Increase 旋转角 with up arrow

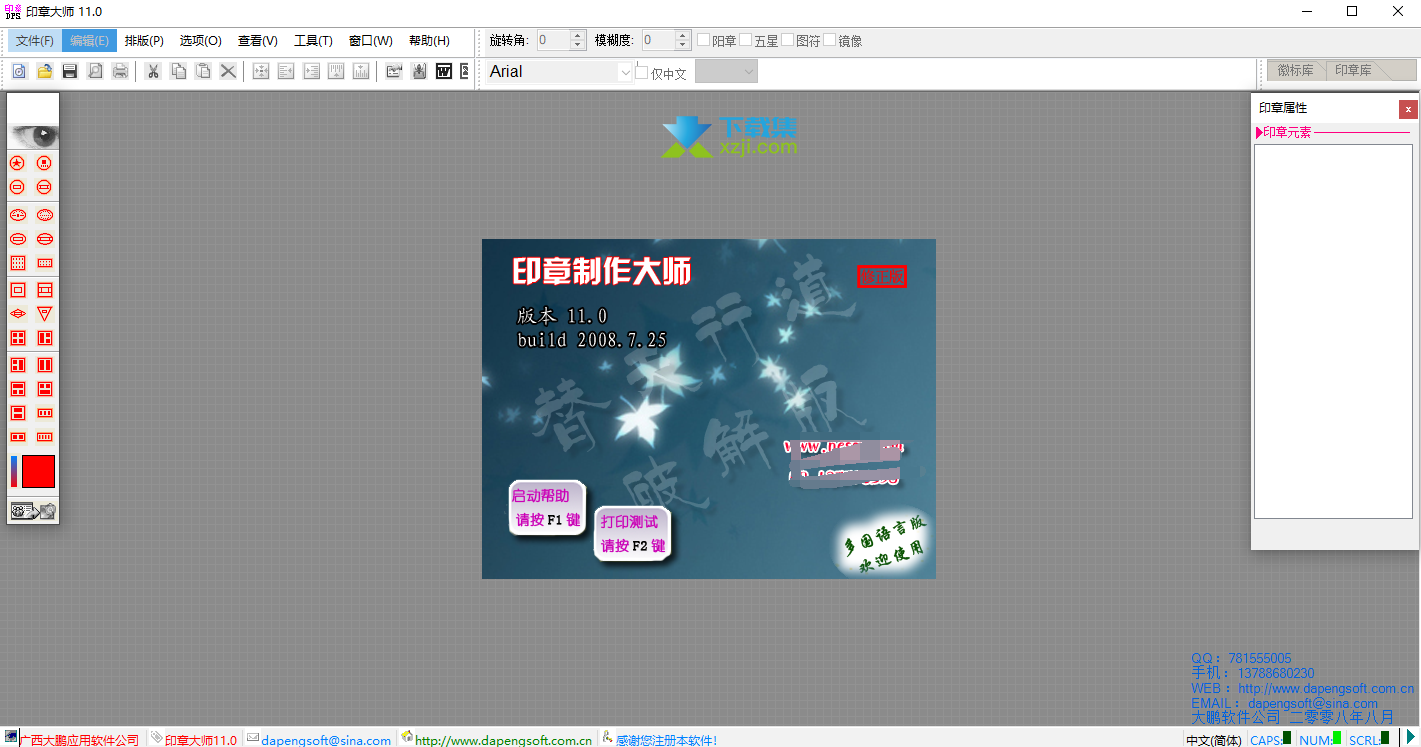pos(577,35)
